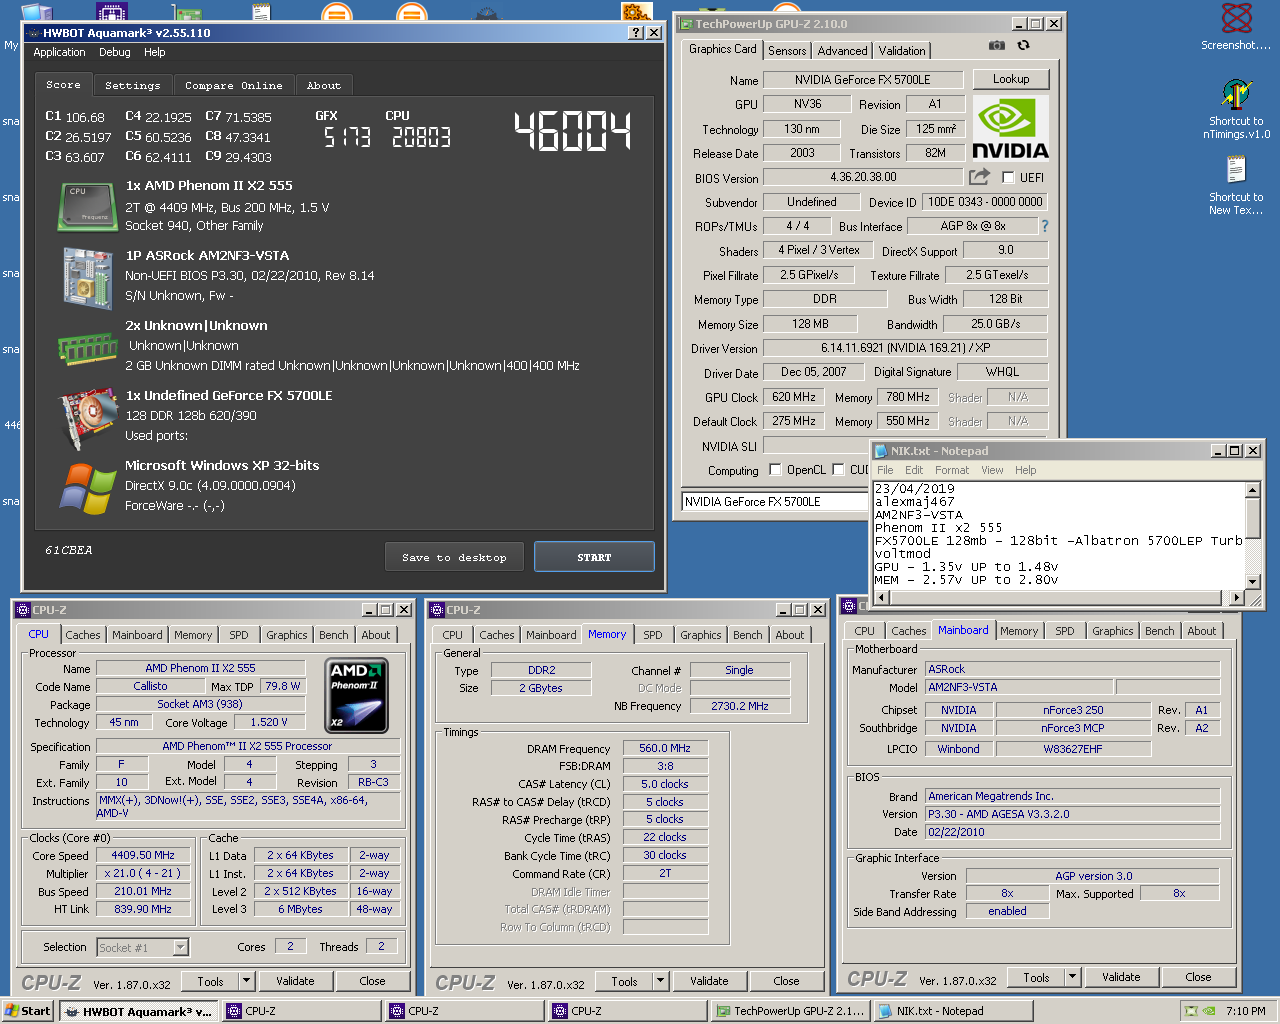Image resolution: width=1280 pixels, height=1024 pixels.
Task: Click the NVIDIA logo in GPU-Z
Action: 1010,128
